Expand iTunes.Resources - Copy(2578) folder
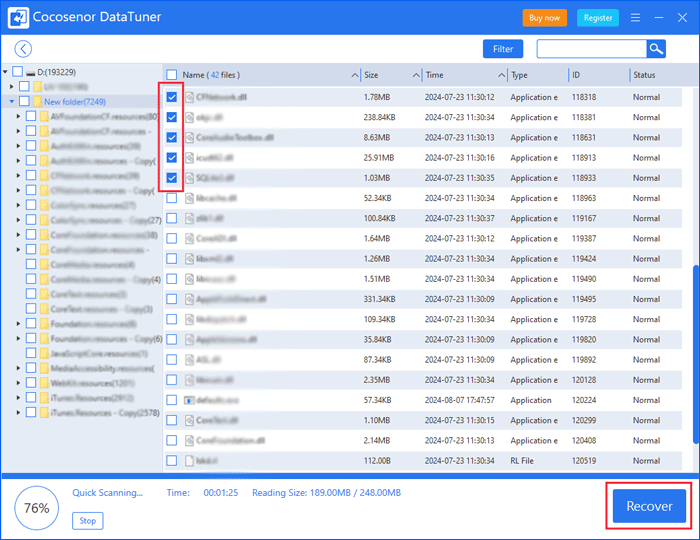Image resolution: width=700 pixels, height=540 pixels. point(18,412)
